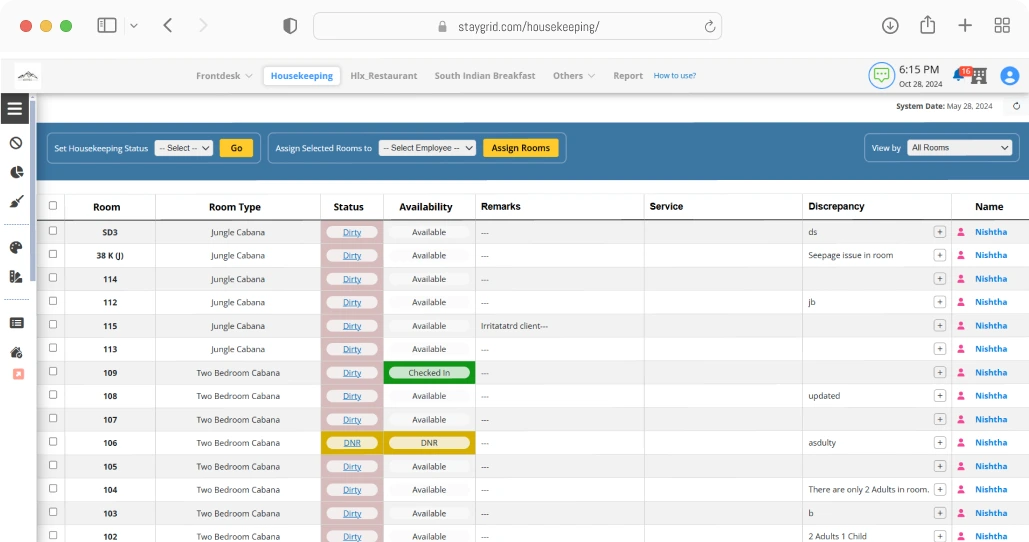Click the browser share icon
This screenshot has height=542, width=1029.
click(927, 25)
